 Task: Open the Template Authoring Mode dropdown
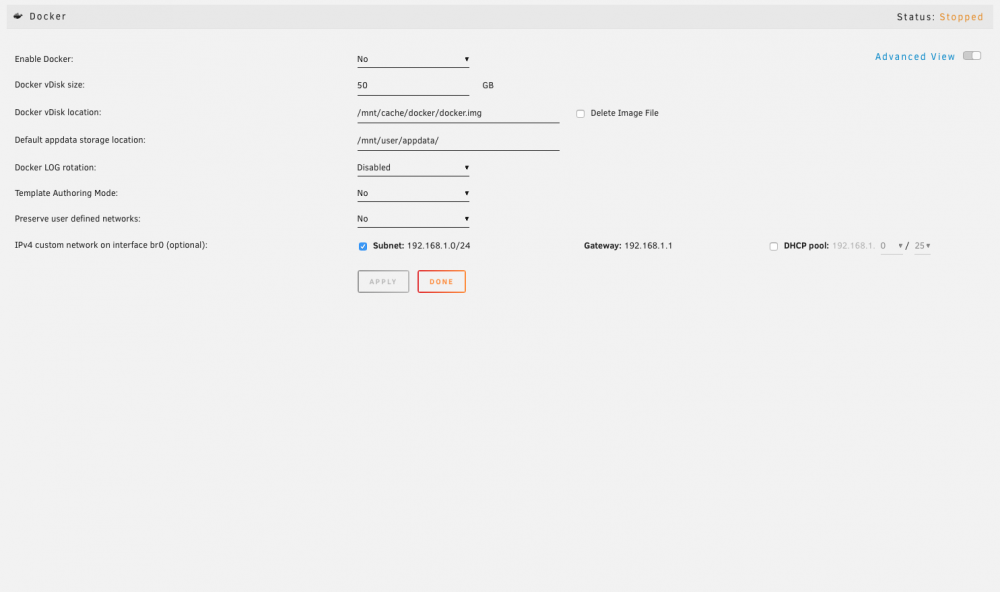coord(413,193)
